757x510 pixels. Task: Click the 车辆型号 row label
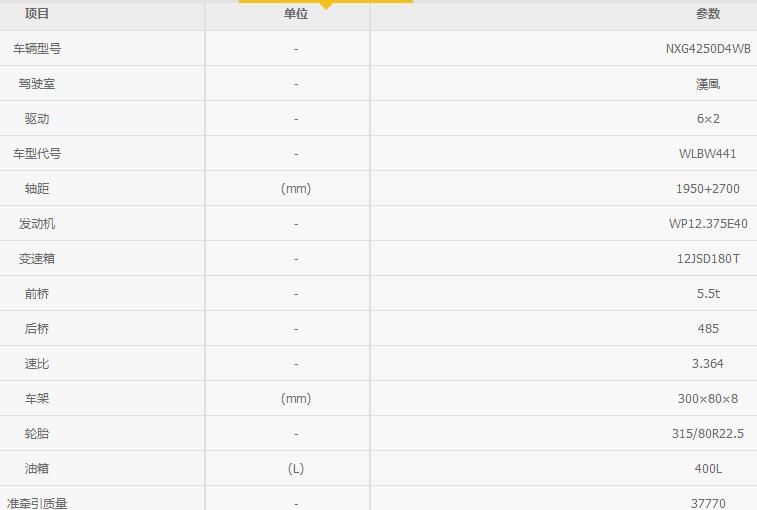click(37, 49)
